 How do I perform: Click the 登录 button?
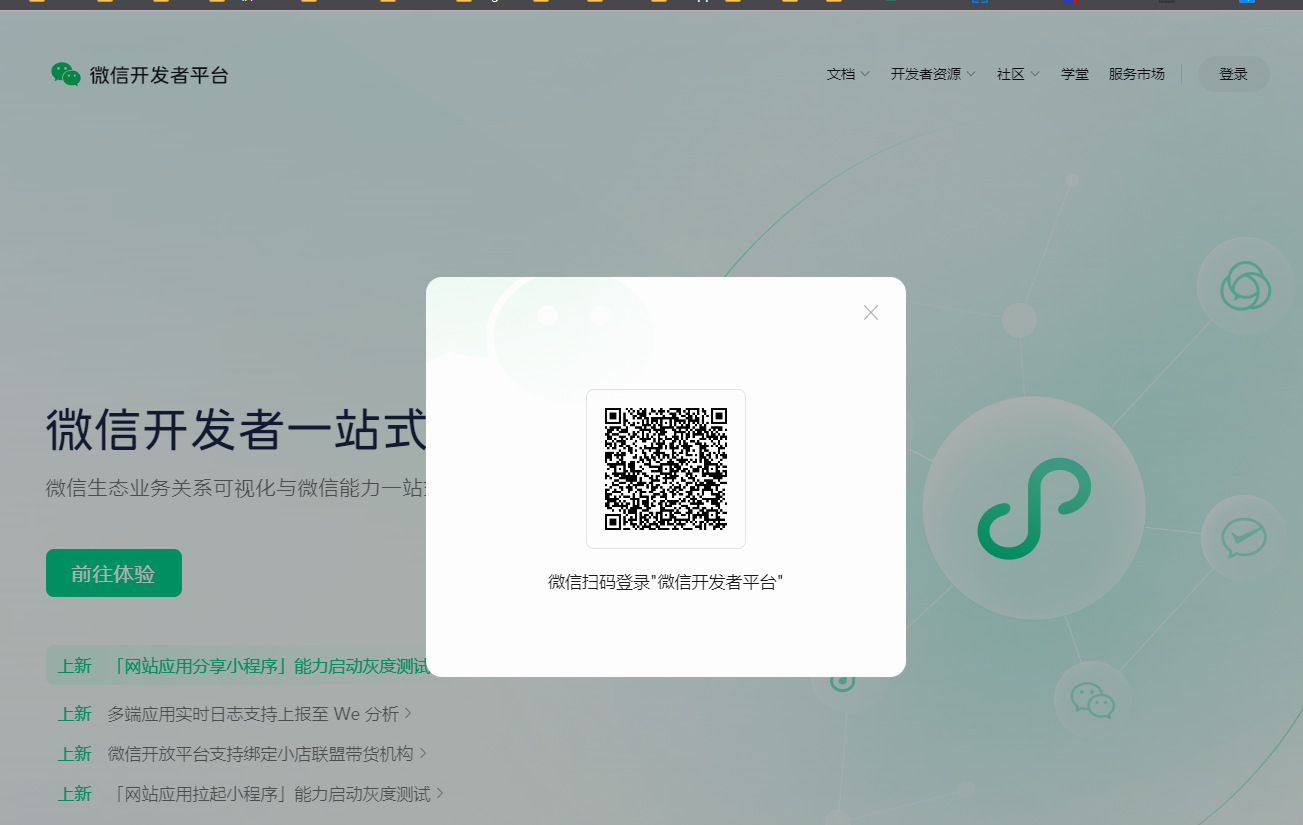(x=1233, y=74)
